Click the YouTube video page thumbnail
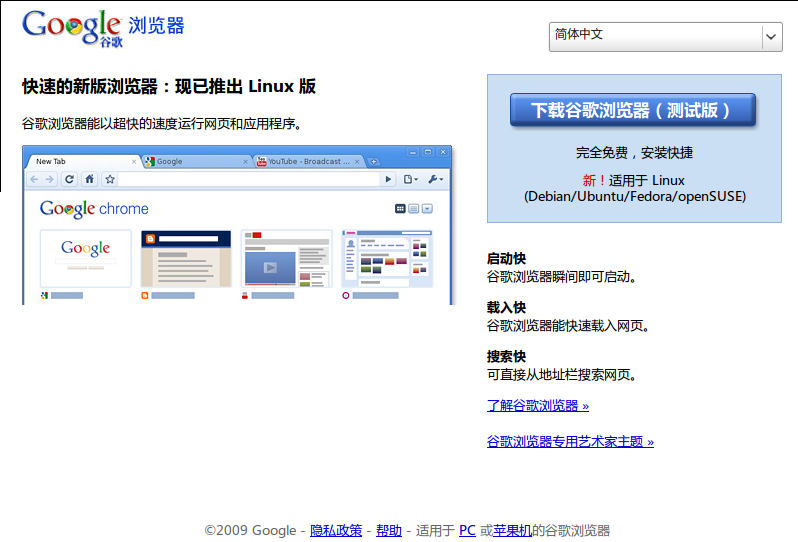 [287, 259]
